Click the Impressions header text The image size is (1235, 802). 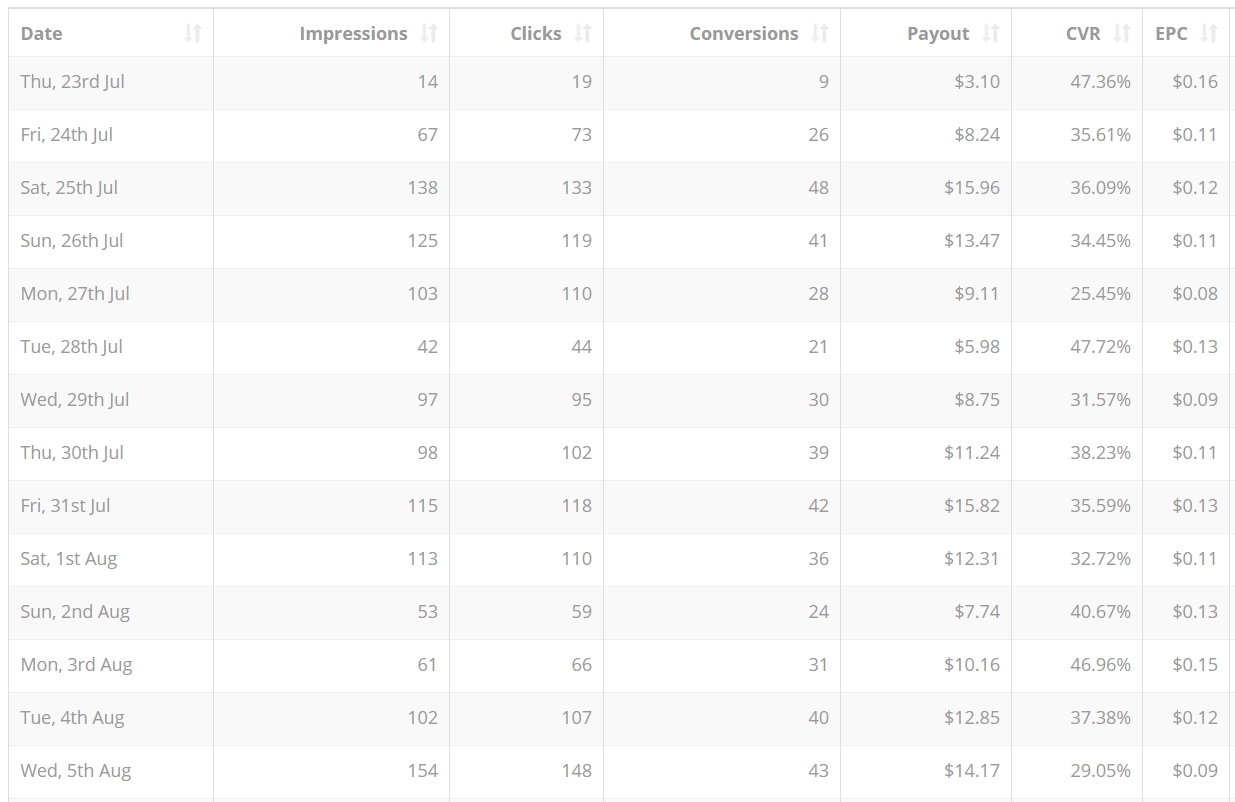(353, 34)
